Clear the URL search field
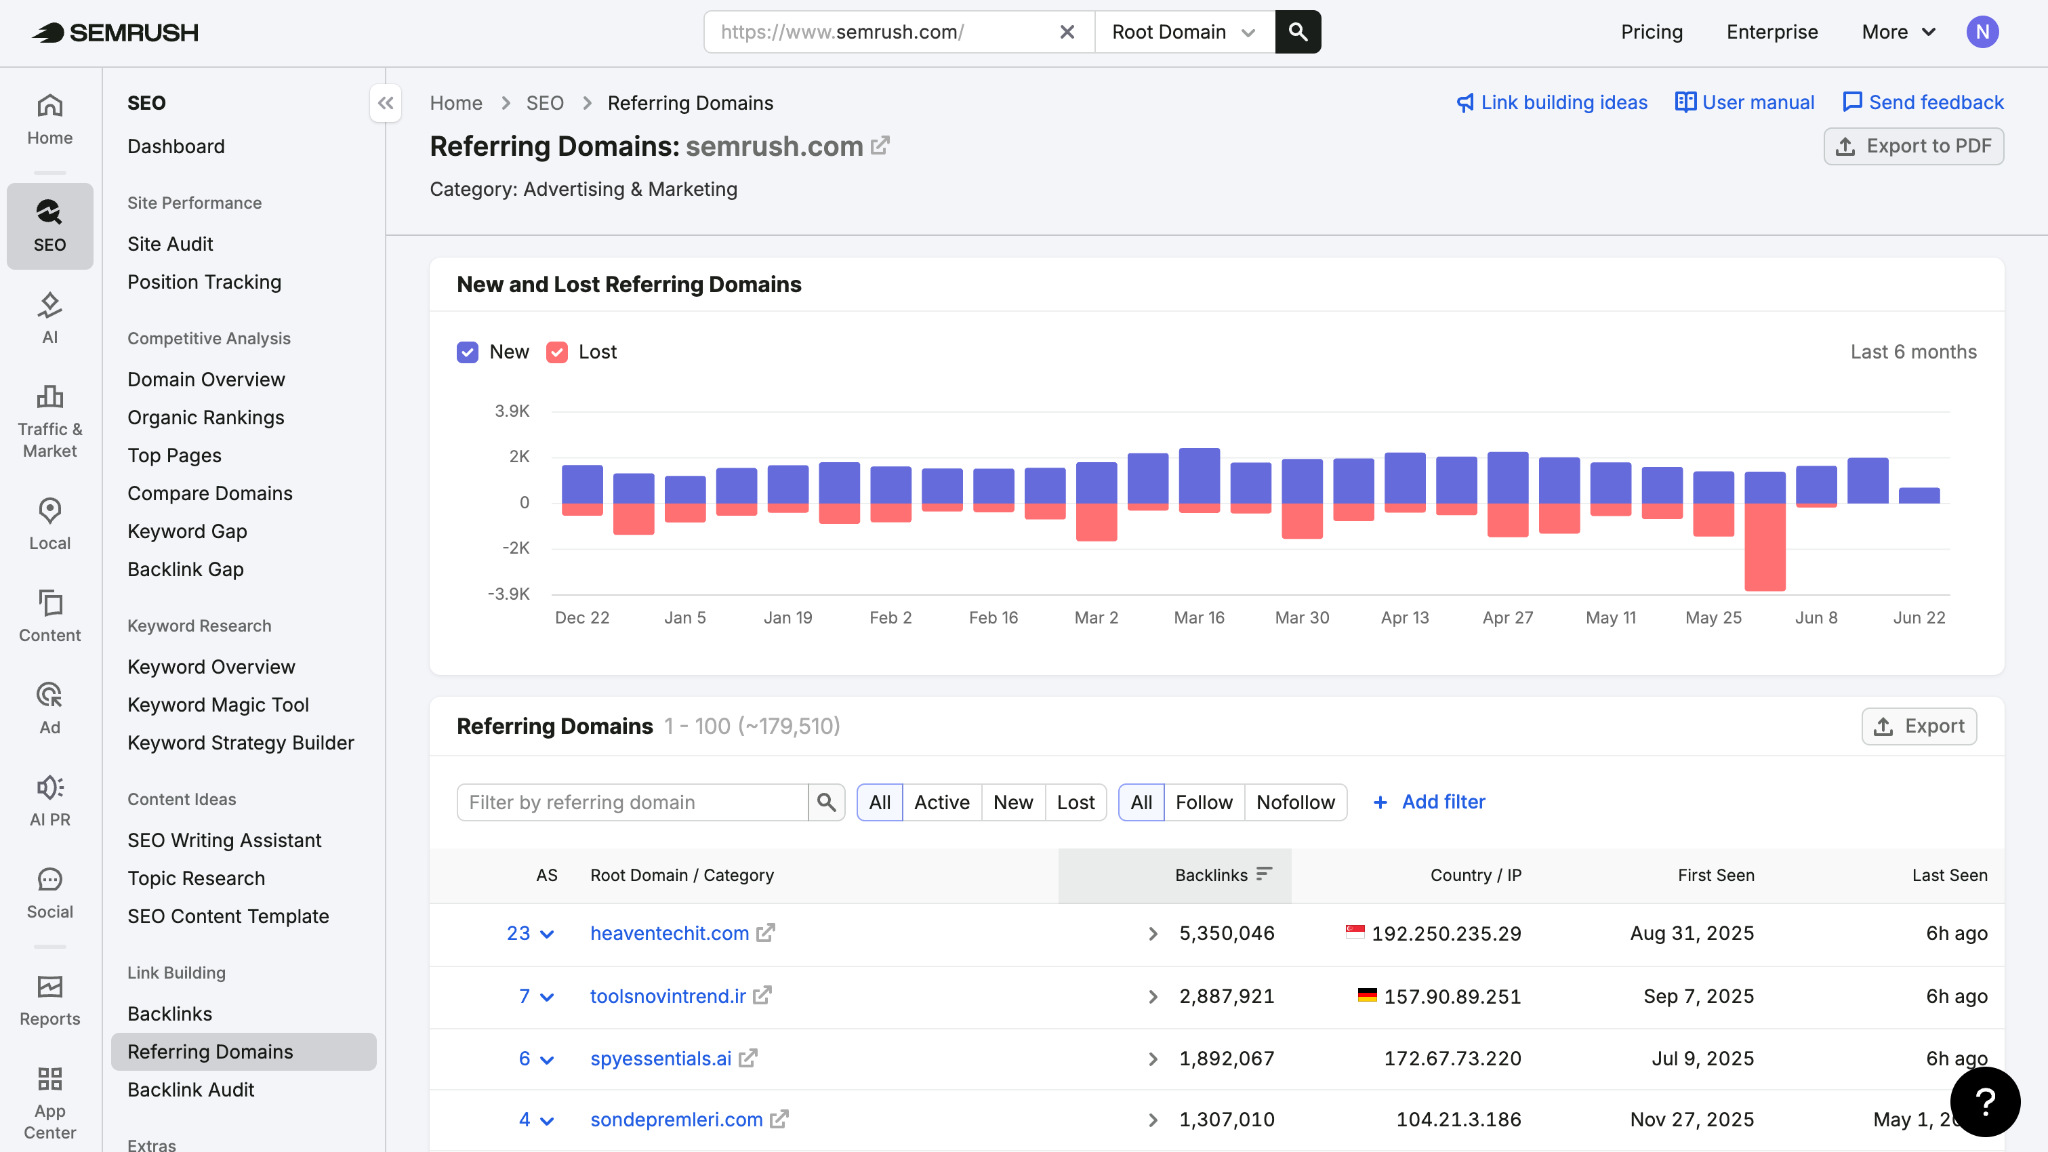This screenshot has width=2048, height=1152. [1067, 32]
